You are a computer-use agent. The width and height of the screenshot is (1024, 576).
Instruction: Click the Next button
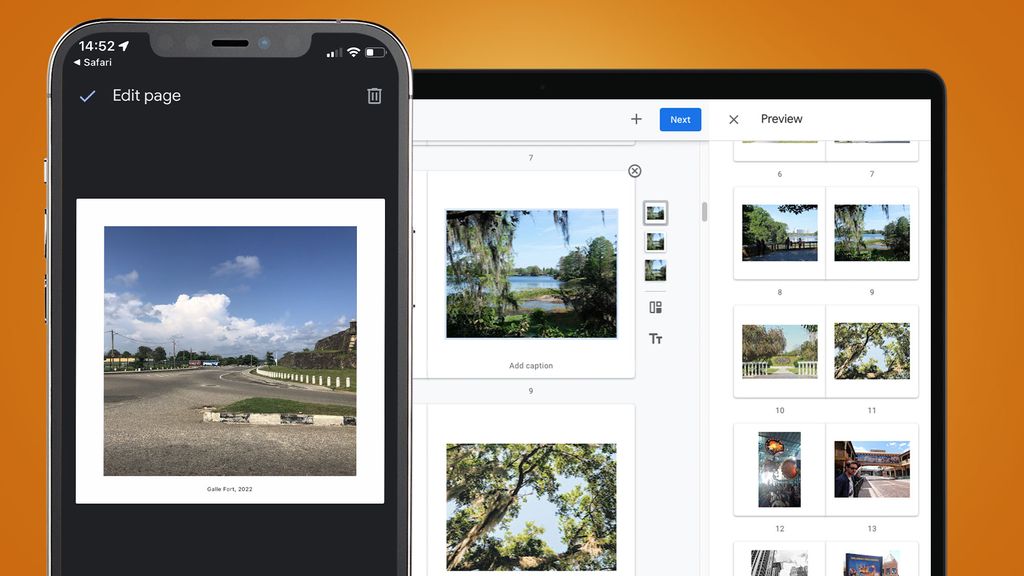click(x=680, y=119)
